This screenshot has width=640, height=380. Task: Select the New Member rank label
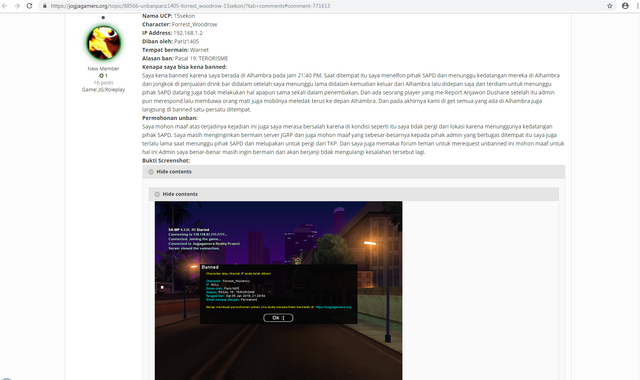103,69
